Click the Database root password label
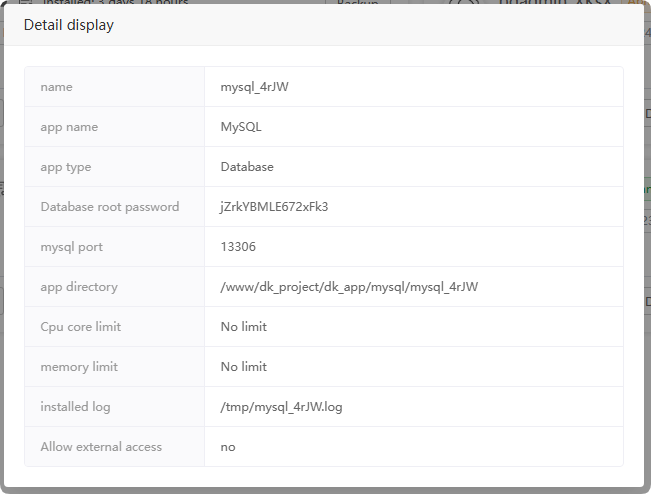 point(110,207)
